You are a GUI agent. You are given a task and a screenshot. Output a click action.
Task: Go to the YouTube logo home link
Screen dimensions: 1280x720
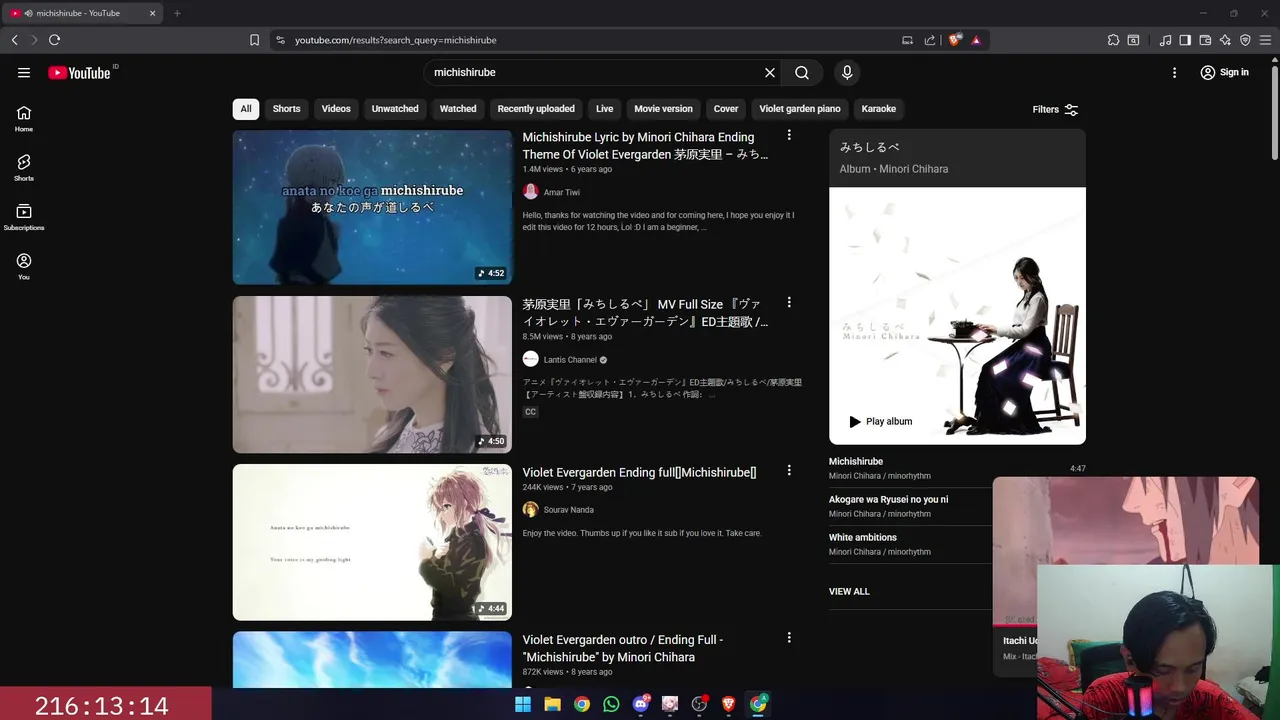coord(79,73)
